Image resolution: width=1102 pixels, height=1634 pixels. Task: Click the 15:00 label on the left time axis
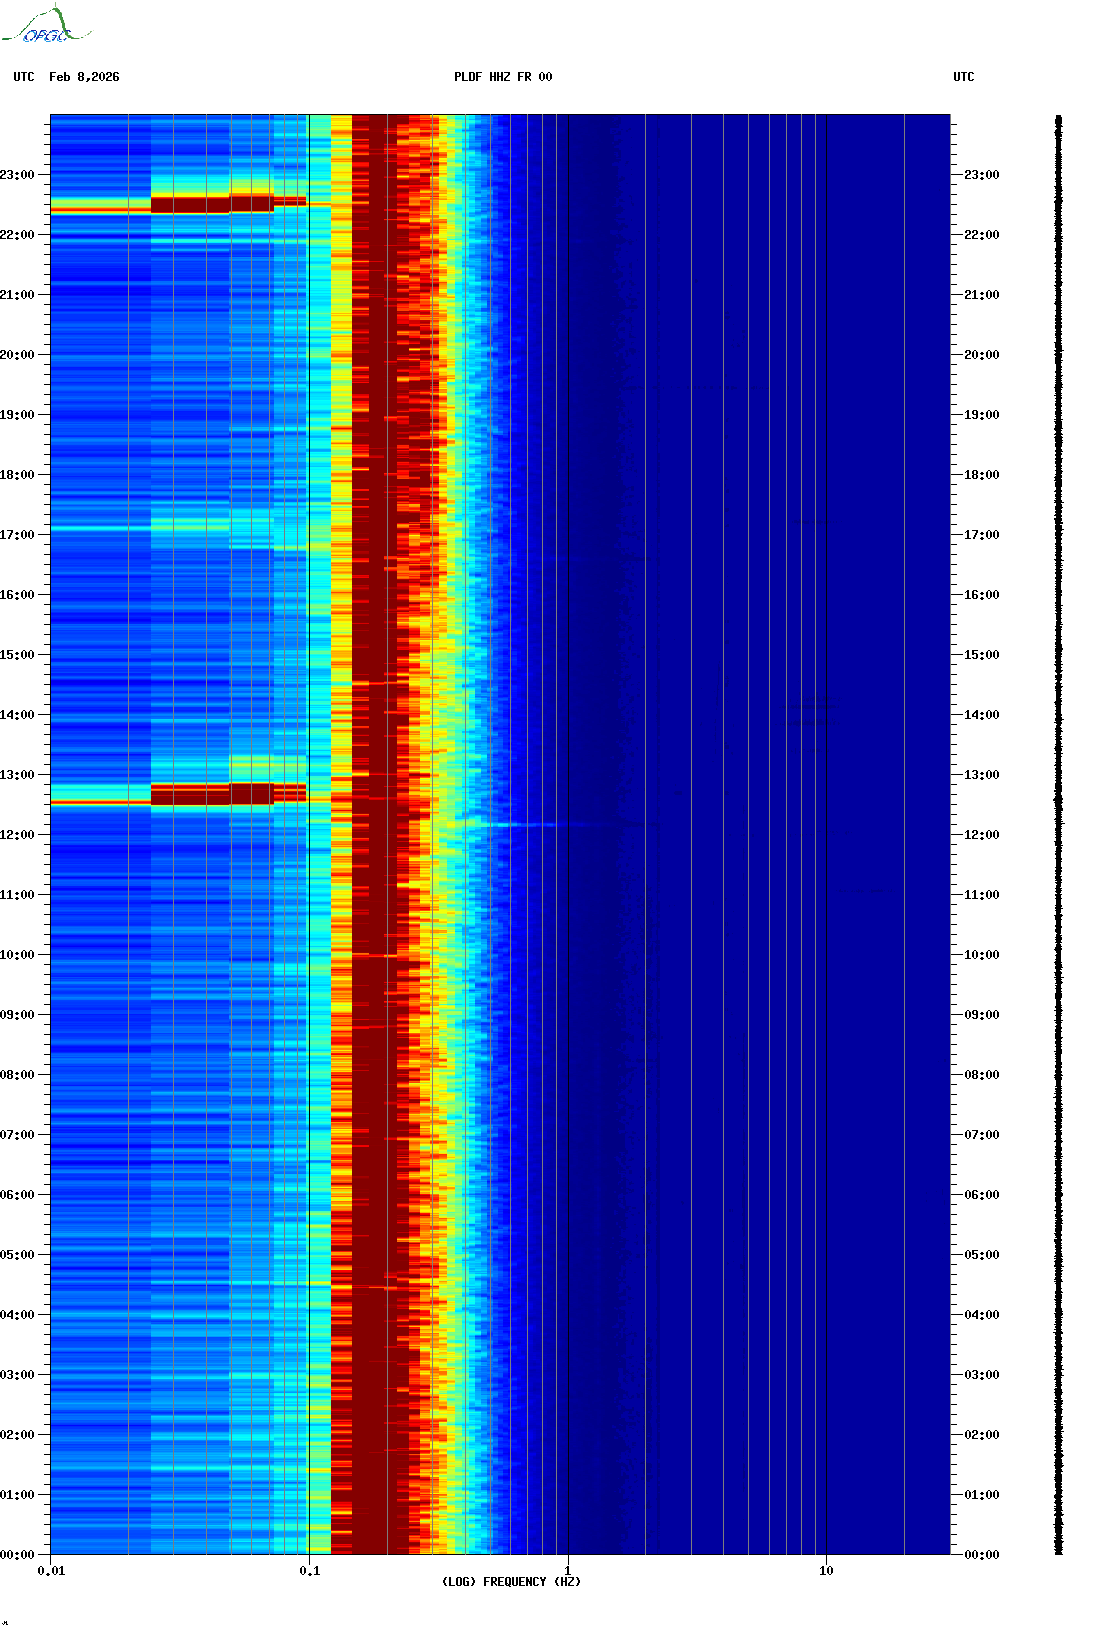[17, 655]
